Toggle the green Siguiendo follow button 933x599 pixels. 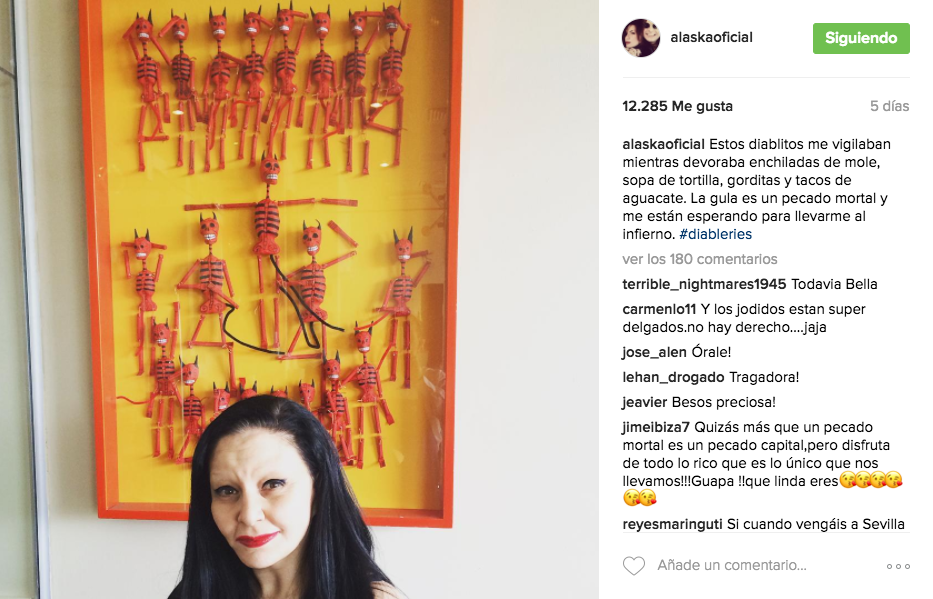coord(861,38)
